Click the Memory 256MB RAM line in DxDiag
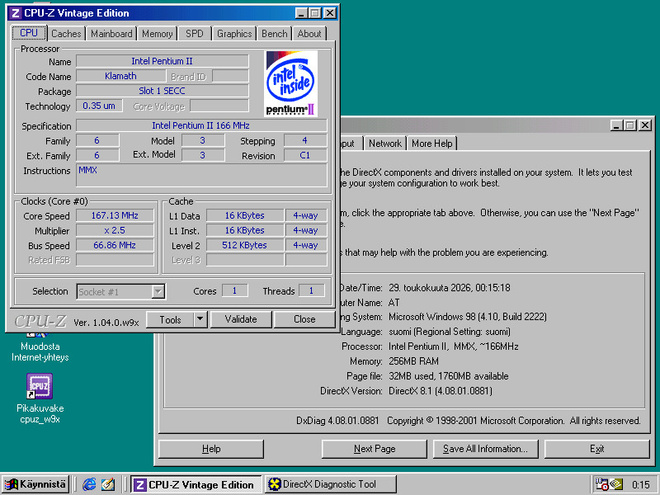This screenshot has height=495, width=660. point(394,361)
